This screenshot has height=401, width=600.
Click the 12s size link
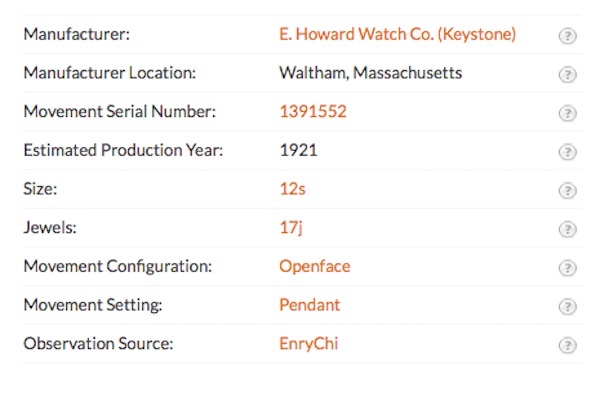(x=293, y=189)
